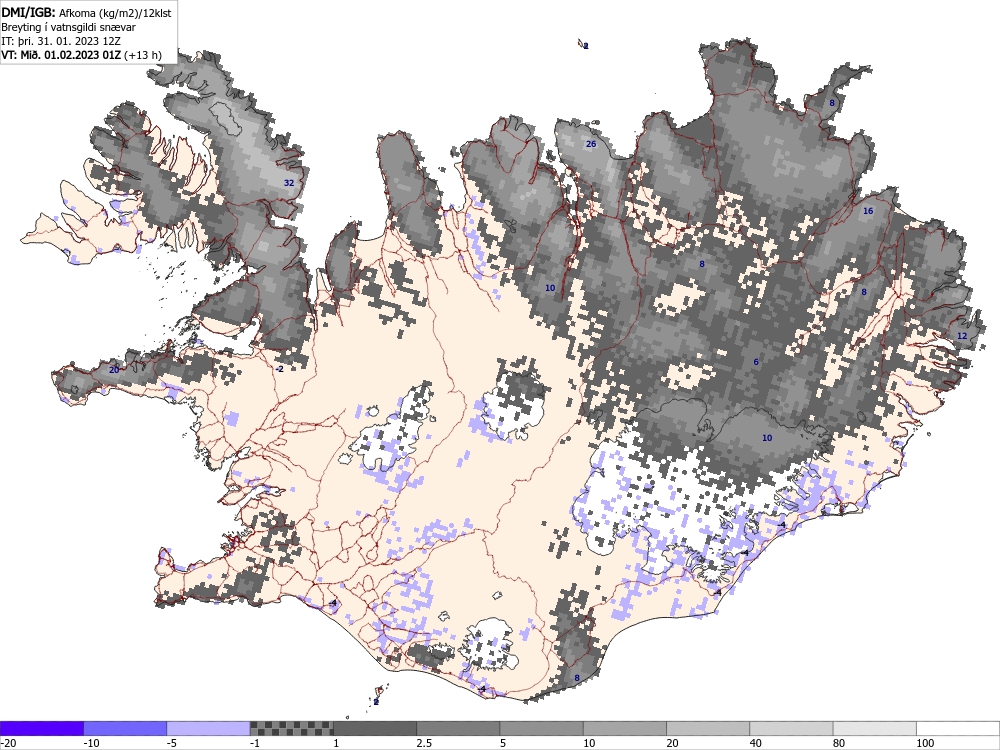Click valid time line 'VT: Mið. 01.02.2023 01Z (+13 h)'
Screen dimensions: 1000x750
pyautogui.click(x=81, y=55)
